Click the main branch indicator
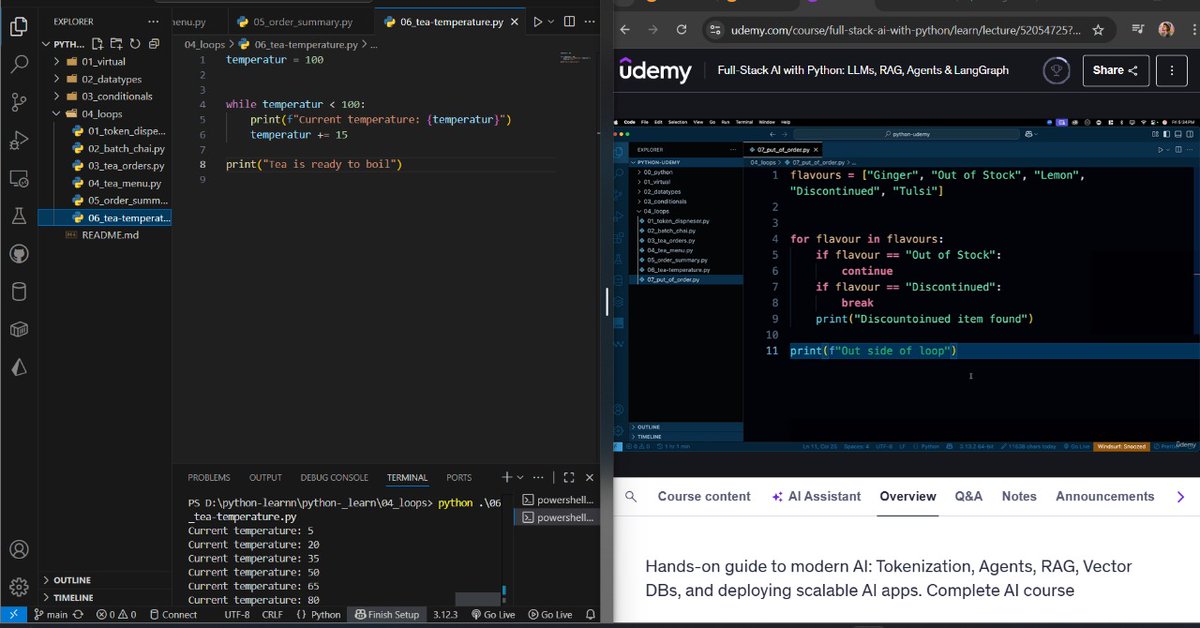This screenshot has width=1200, height=628. tap(50, 614)
